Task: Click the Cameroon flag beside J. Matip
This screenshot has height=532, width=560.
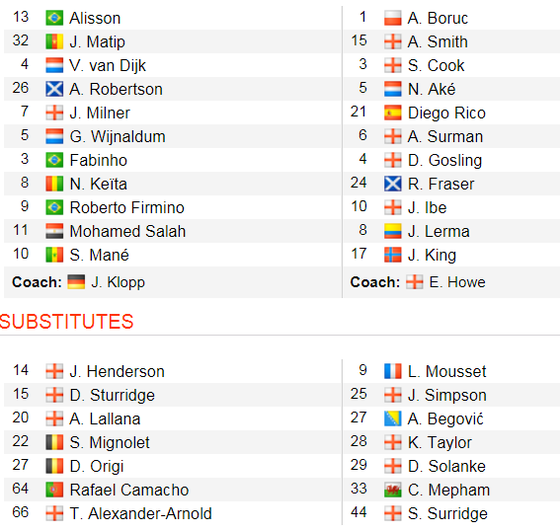Action: pos(54,42)
